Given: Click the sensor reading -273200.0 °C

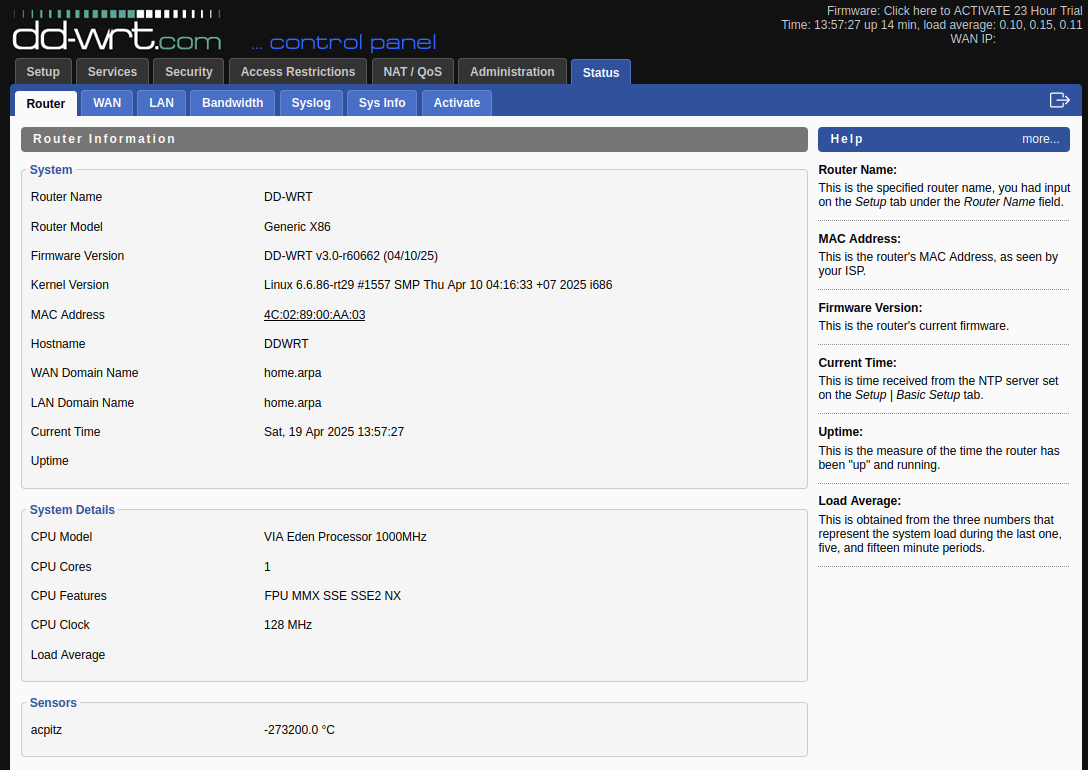Looking at the screenshot, I should click(x=299, y=730).
